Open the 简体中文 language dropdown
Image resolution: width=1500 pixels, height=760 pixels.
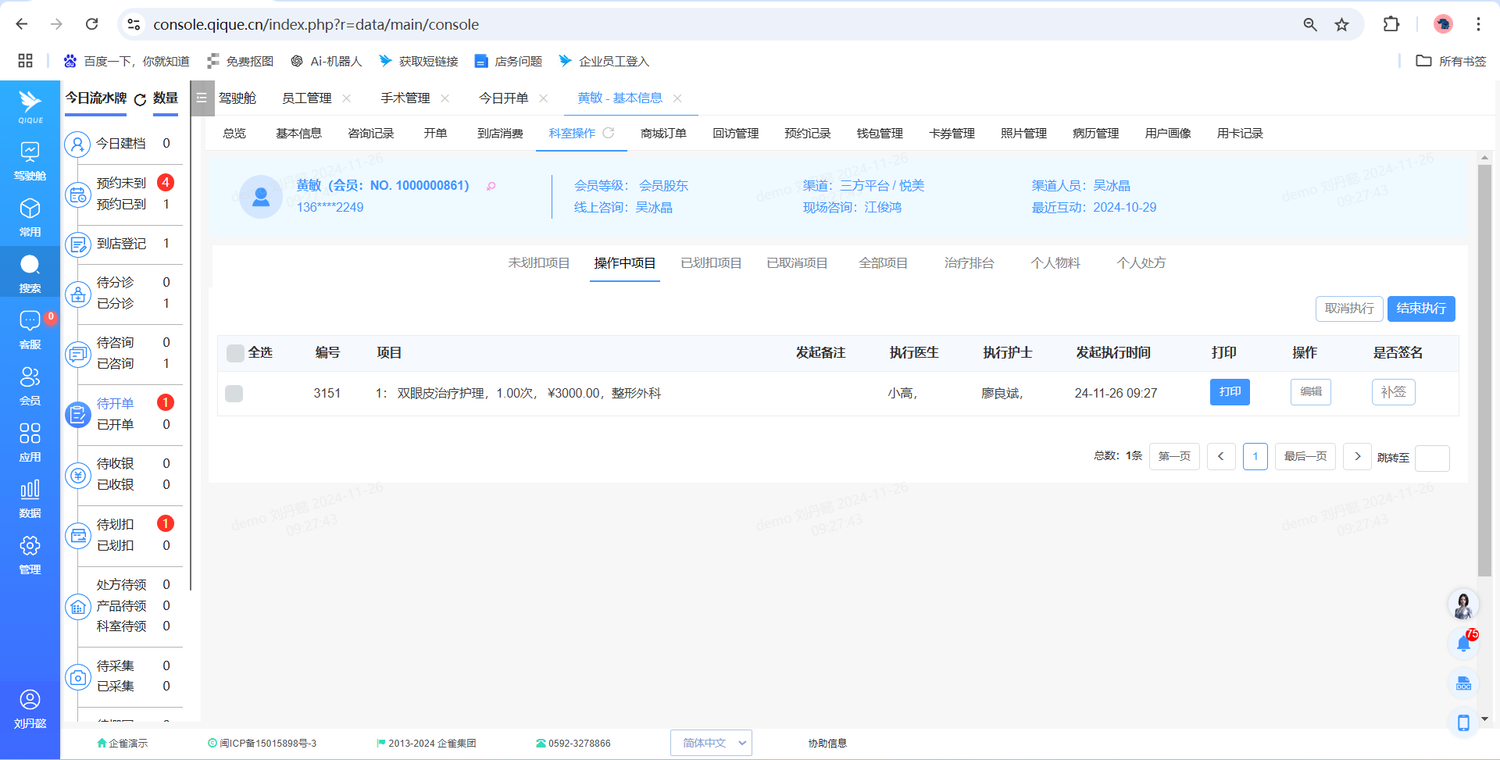[x=710, y=743]
